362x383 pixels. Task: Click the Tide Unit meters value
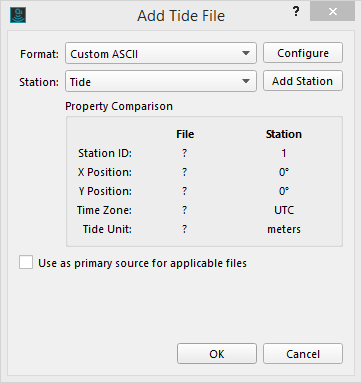coord(284,229)
